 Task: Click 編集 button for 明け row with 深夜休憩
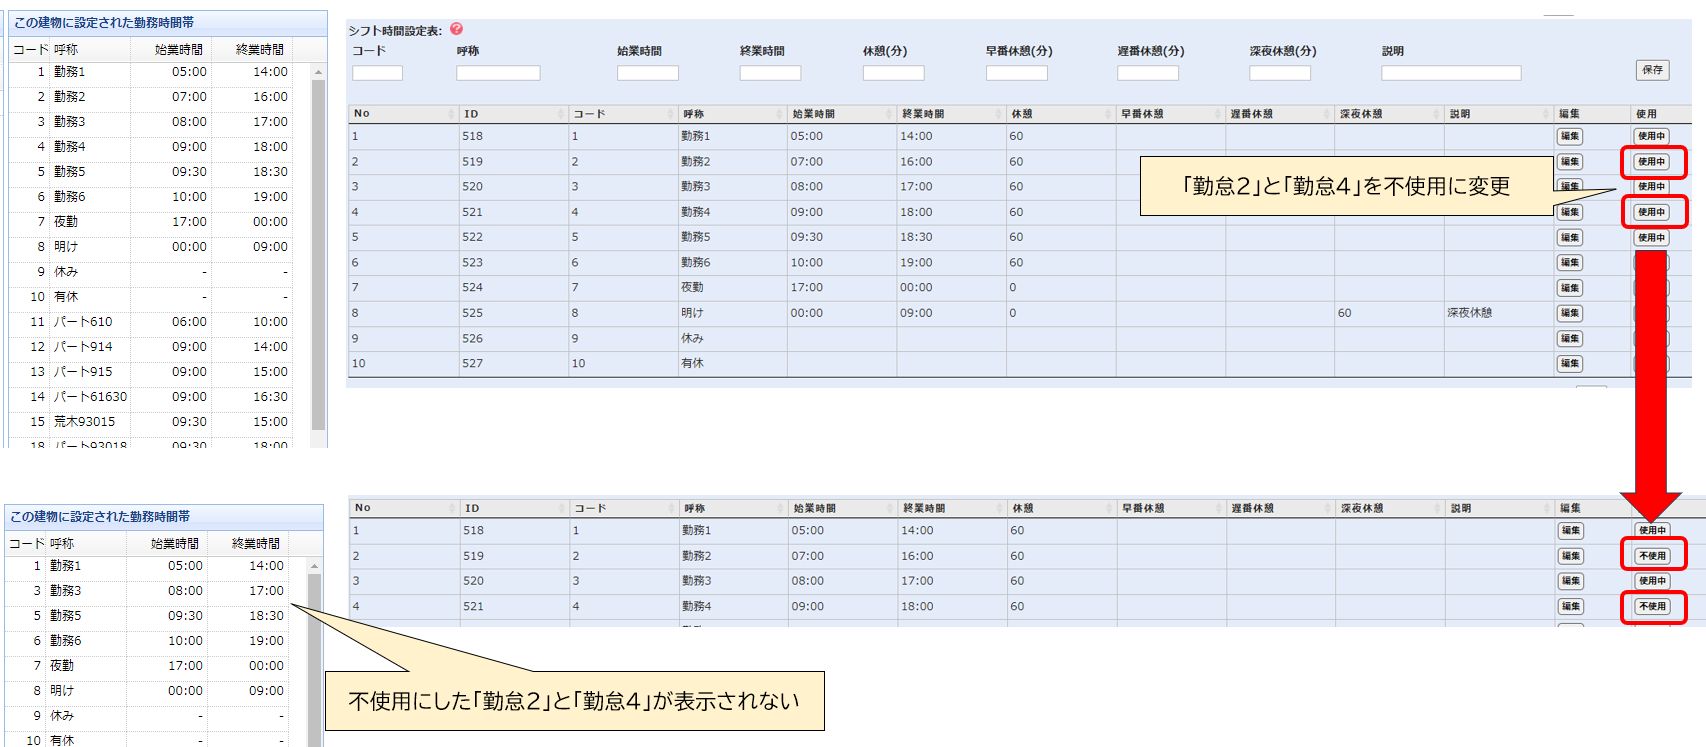coord(1570,313)
